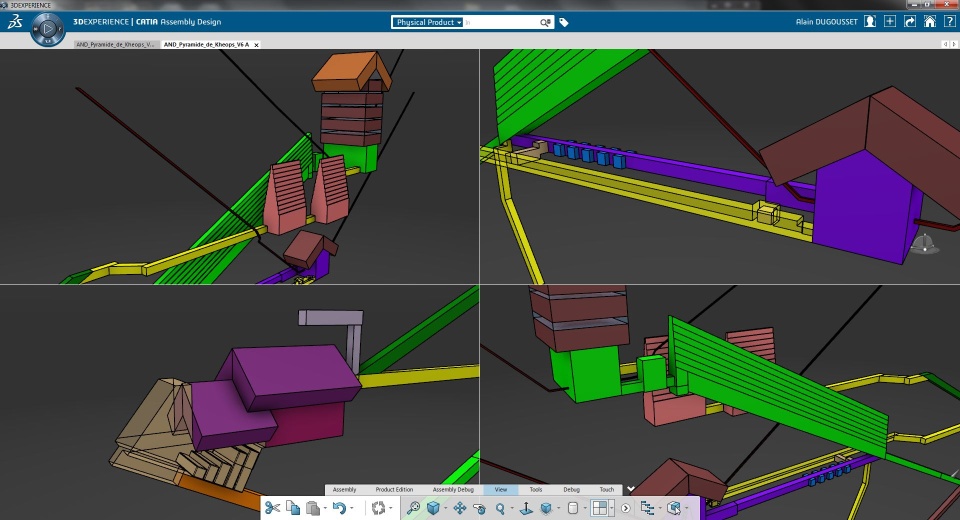
Task: Open the Home icon in the top bar
Action: click(929, 22)
